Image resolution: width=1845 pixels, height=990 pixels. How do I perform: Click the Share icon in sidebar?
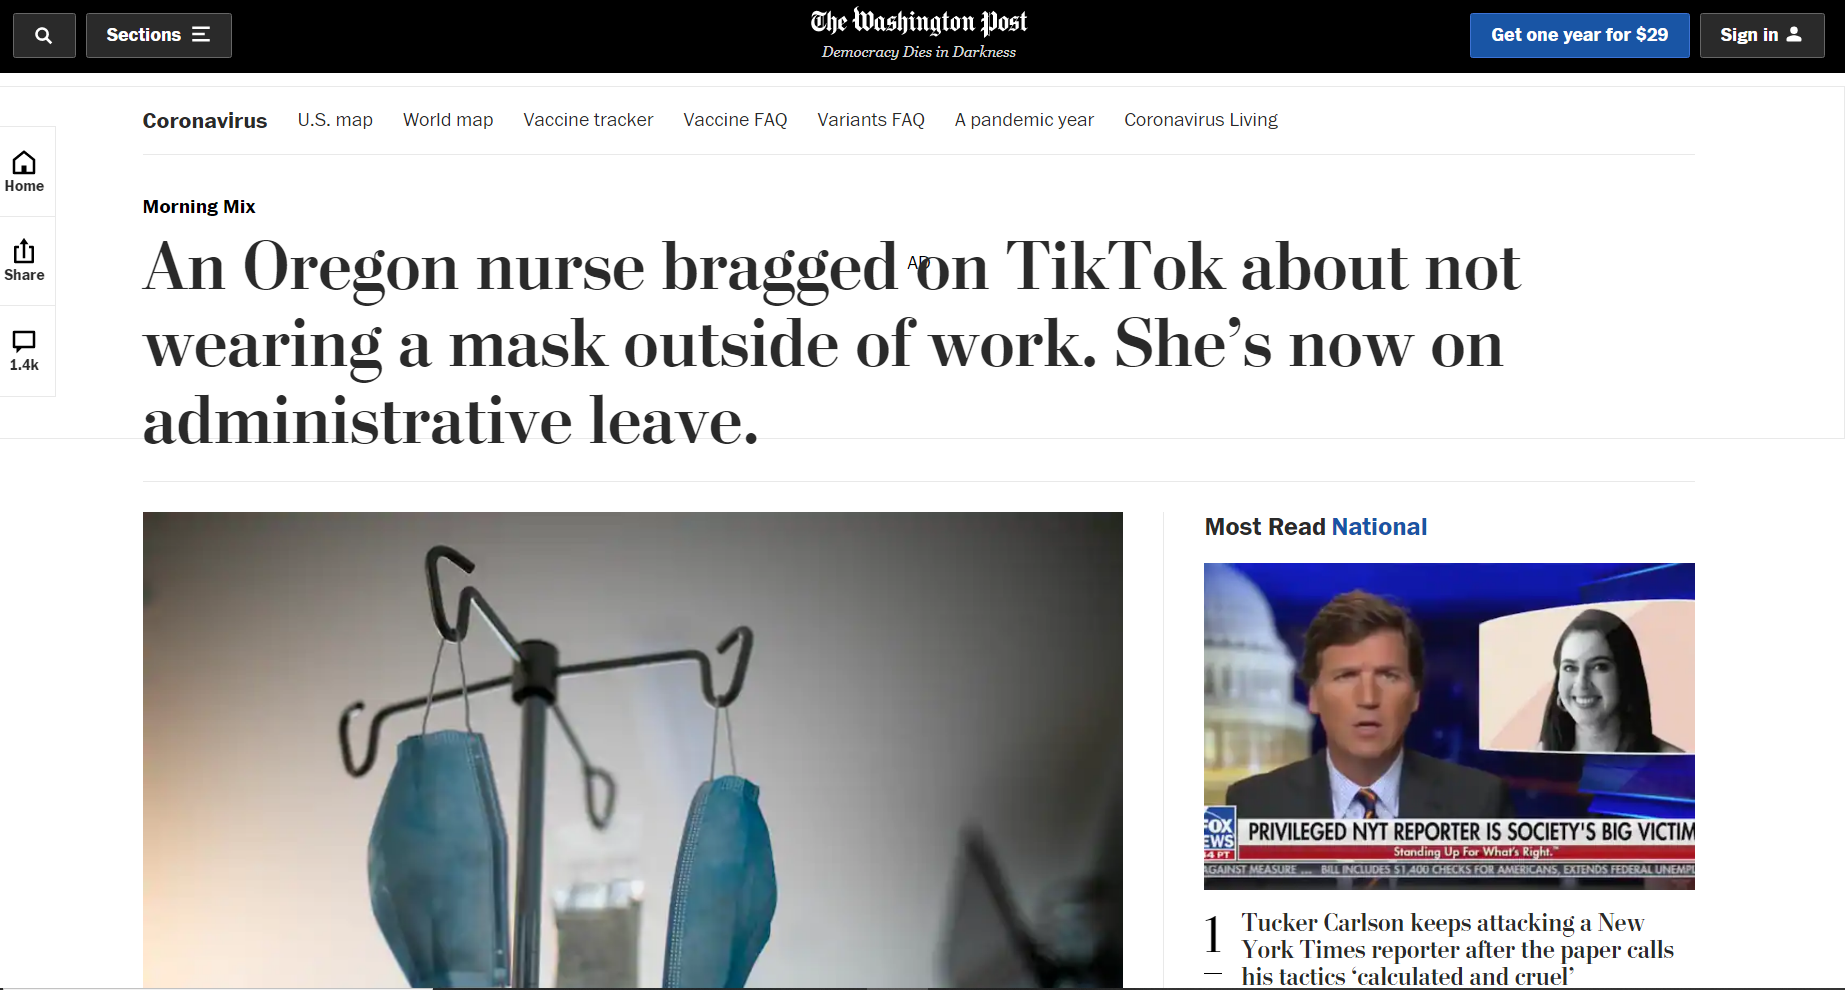24,261
